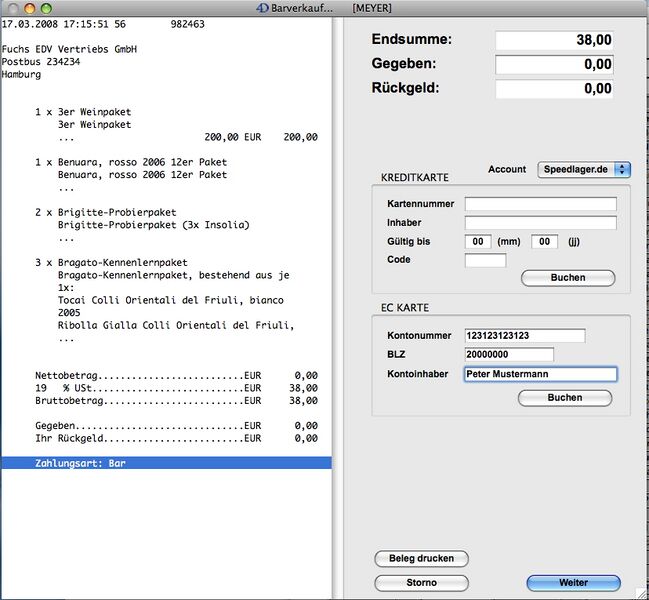Click the Beleg drucken button
The width and height of the screenshot is (649, 600).
pos(421,559)
